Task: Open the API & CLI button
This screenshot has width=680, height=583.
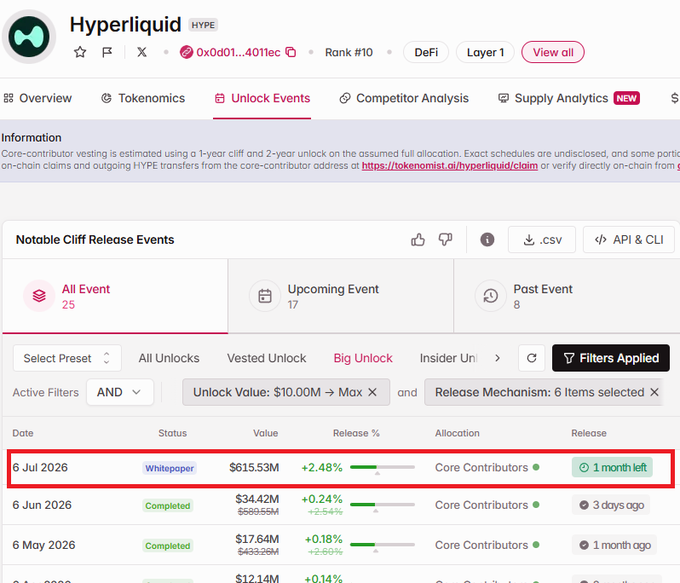Action: pos(629,239)
